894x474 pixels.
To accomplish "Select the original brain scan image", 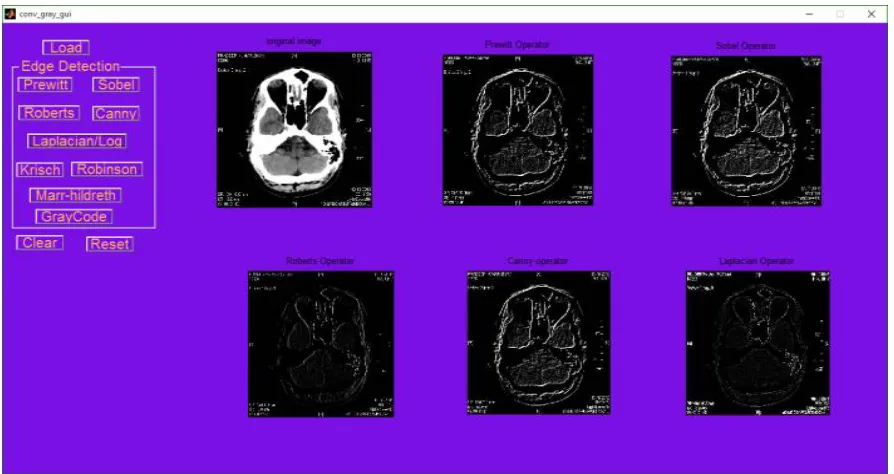I will pyautogui.click(x=294, y=129).
